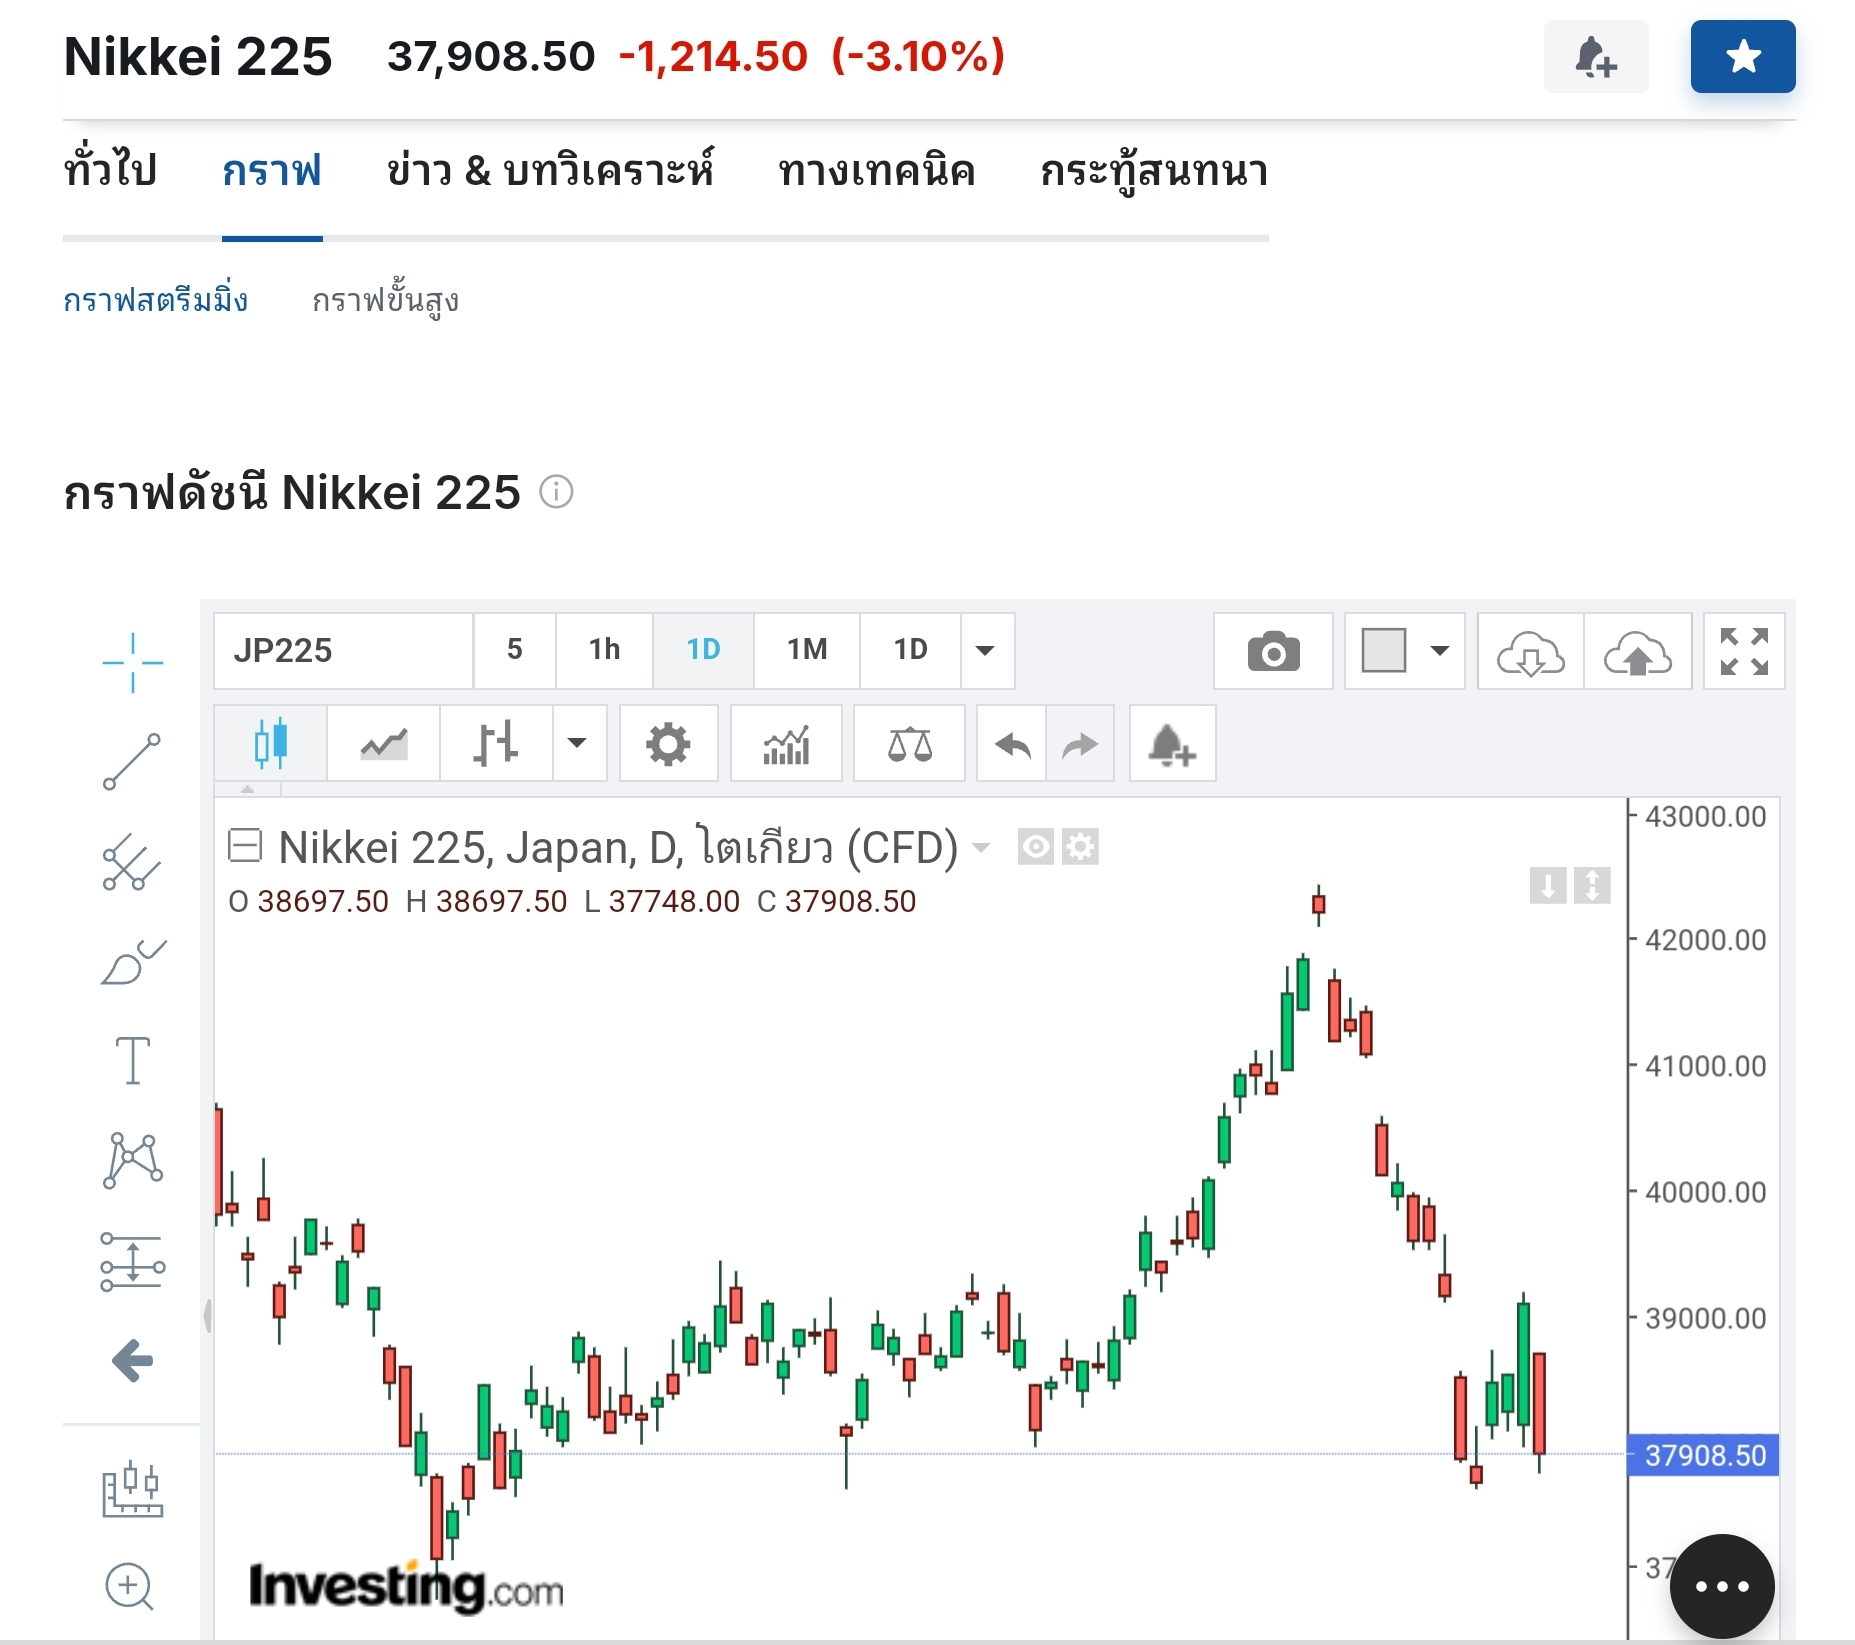Switch to the ทางเทคนิค tab
The width and height of the screenshot is (1855, 1645).
coord(876,171)
